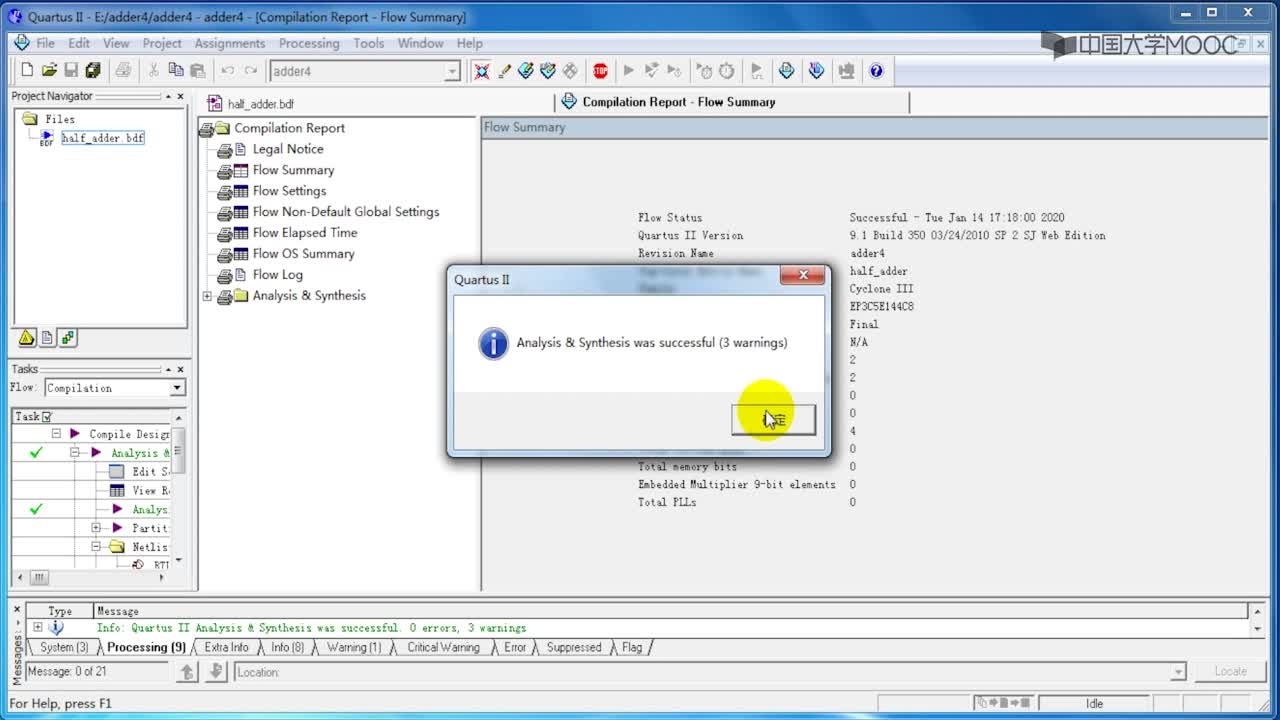Click the Save All toolbar icon
The width and height of the screenshot is (1280, 720).
coord(93,70)
